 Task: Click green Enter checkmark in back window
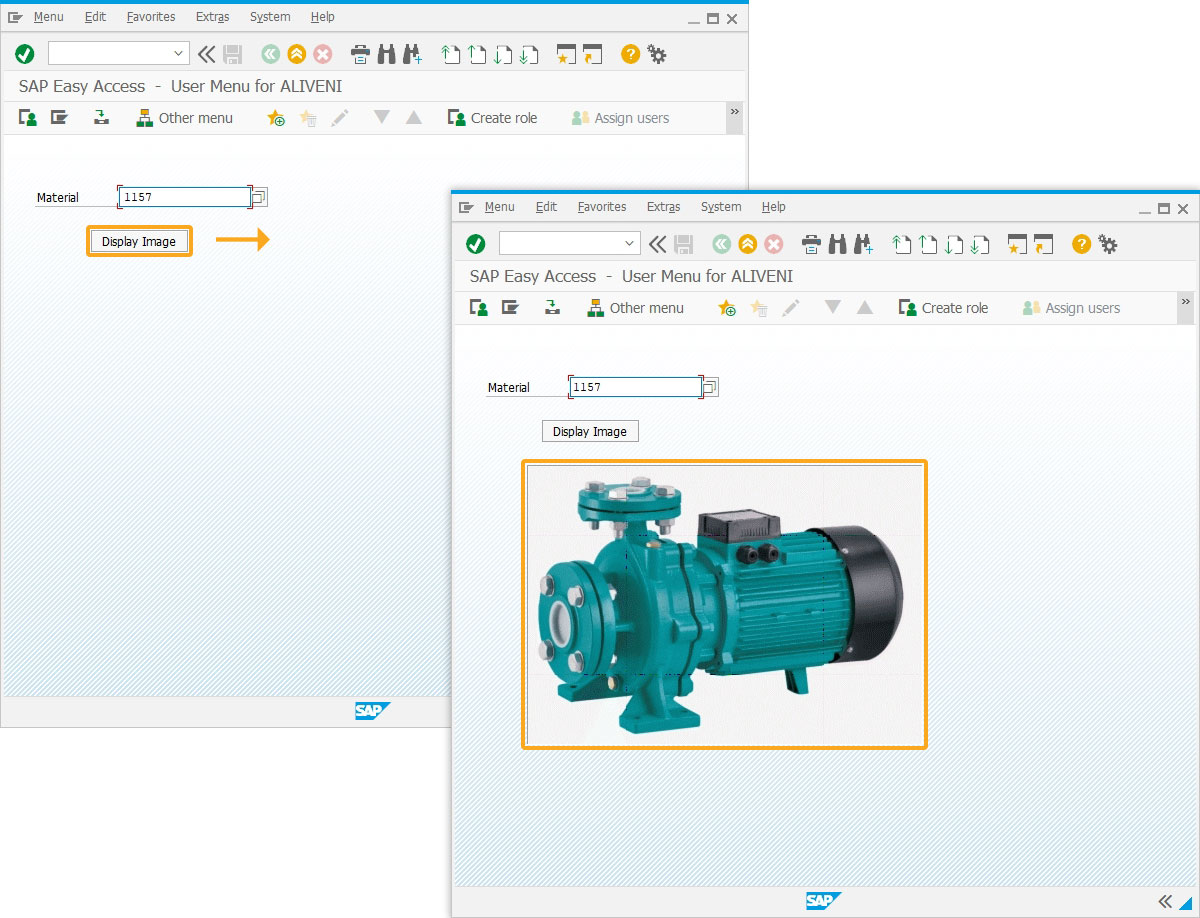click(25, 54)
